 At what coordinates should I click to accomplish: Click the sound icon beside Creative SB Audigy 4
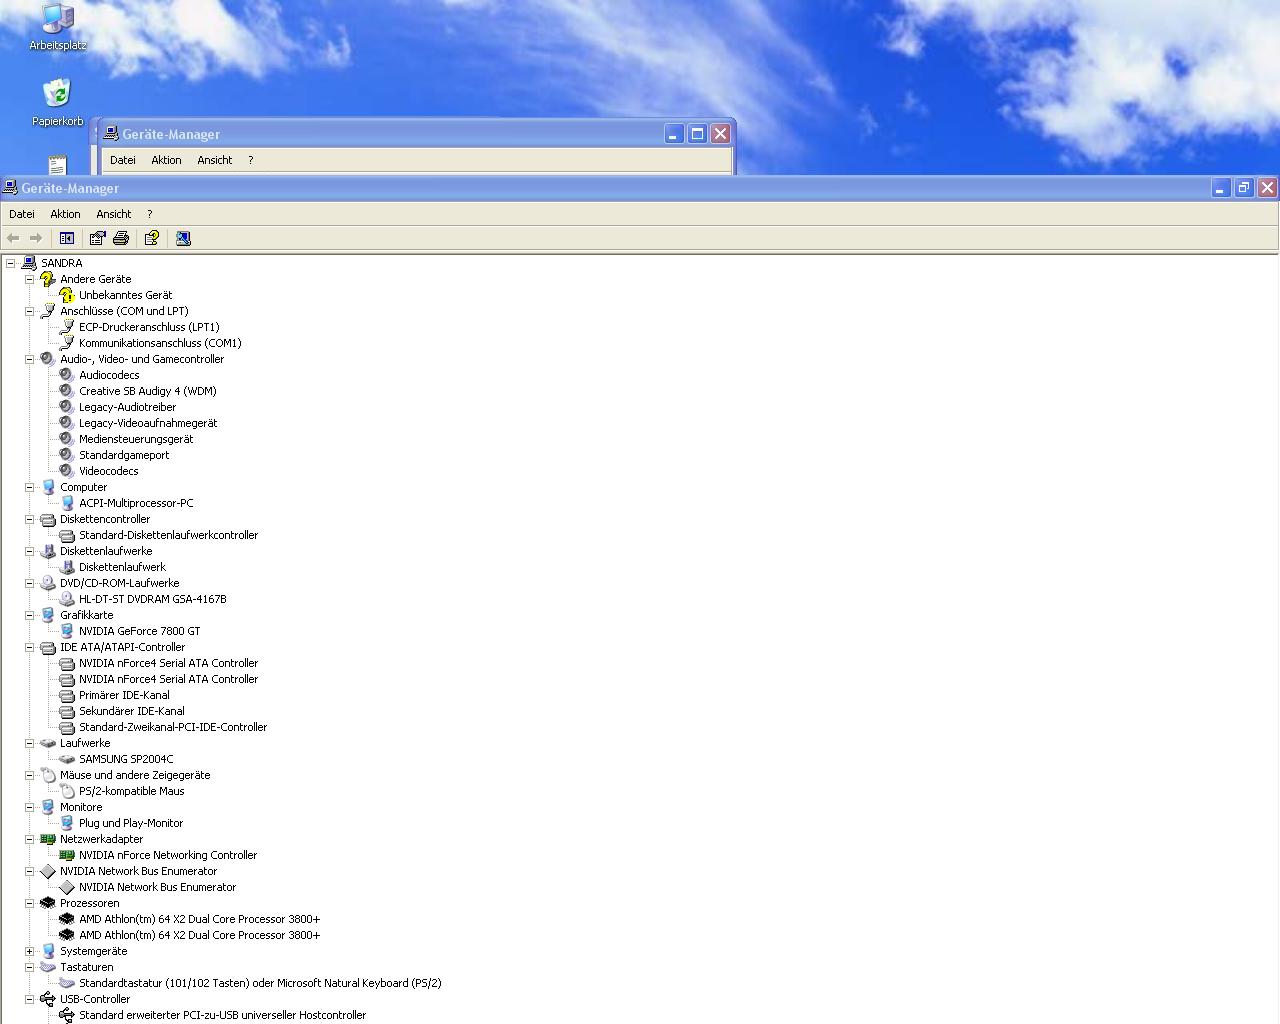tap(67, 391)
